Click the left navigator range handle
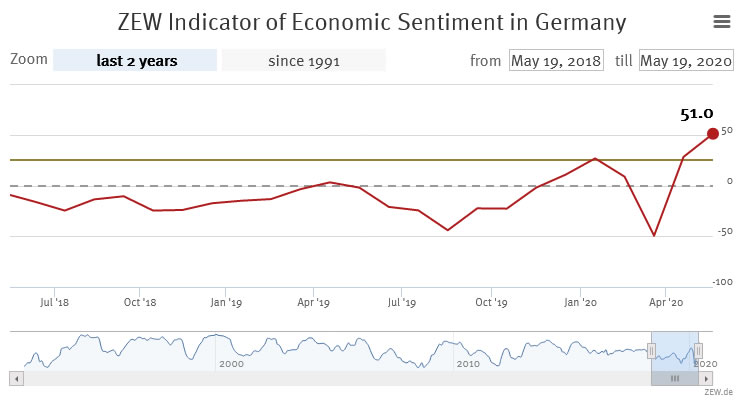The height and width of the screenshot is (400, 743). tap(651, 349)
